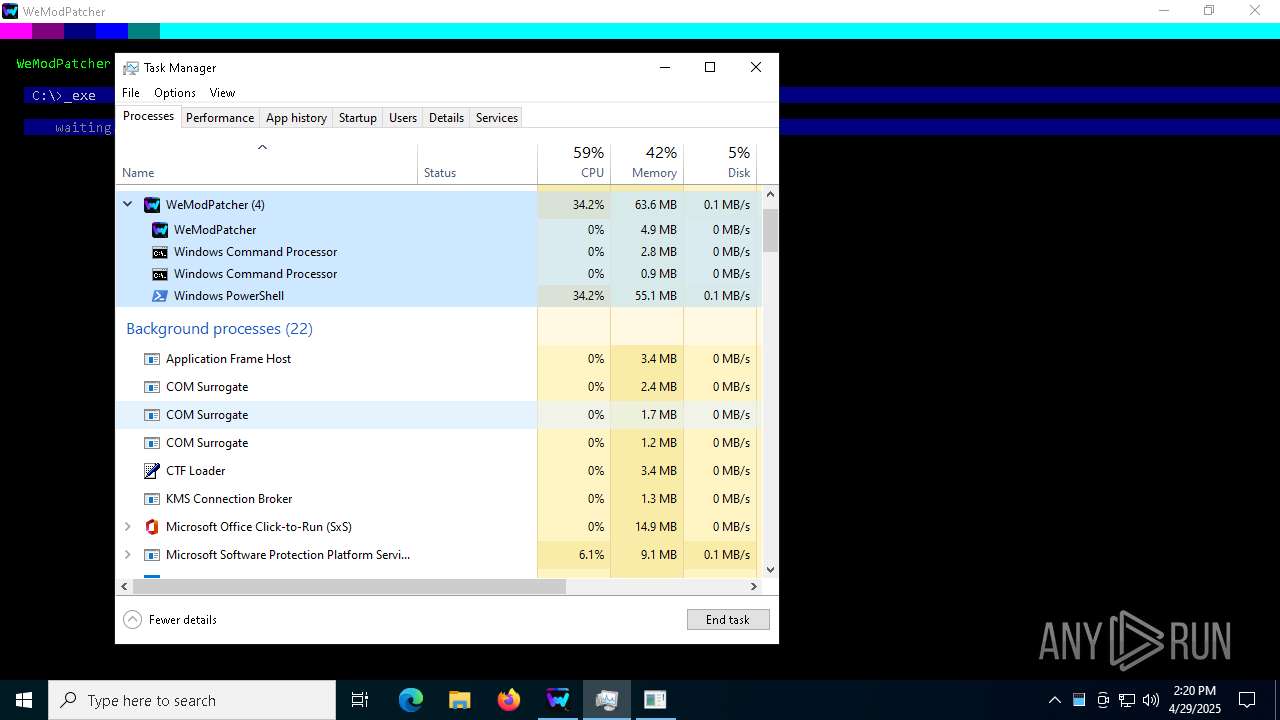Click the Task Manager taskbar icon
The height and width of the screenshot is (720, 1280).
tap(607, 700)
